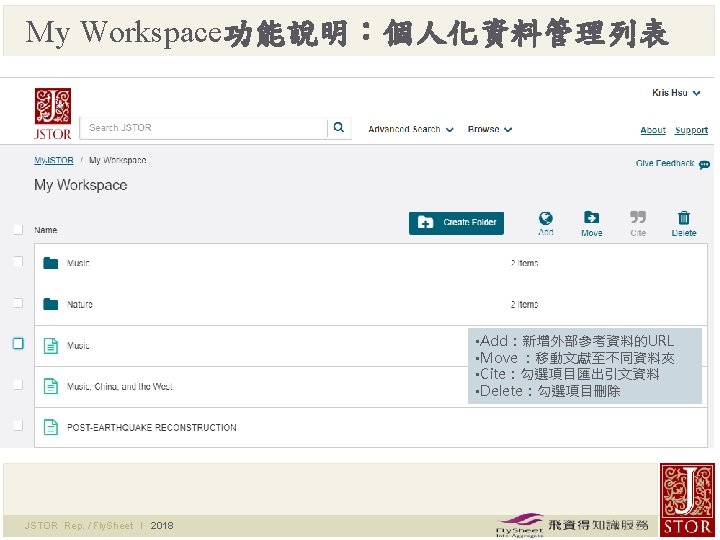The height and width of the screenshot is (540, 720).
Task: Open the Music folder name
Action: (78, 263)
